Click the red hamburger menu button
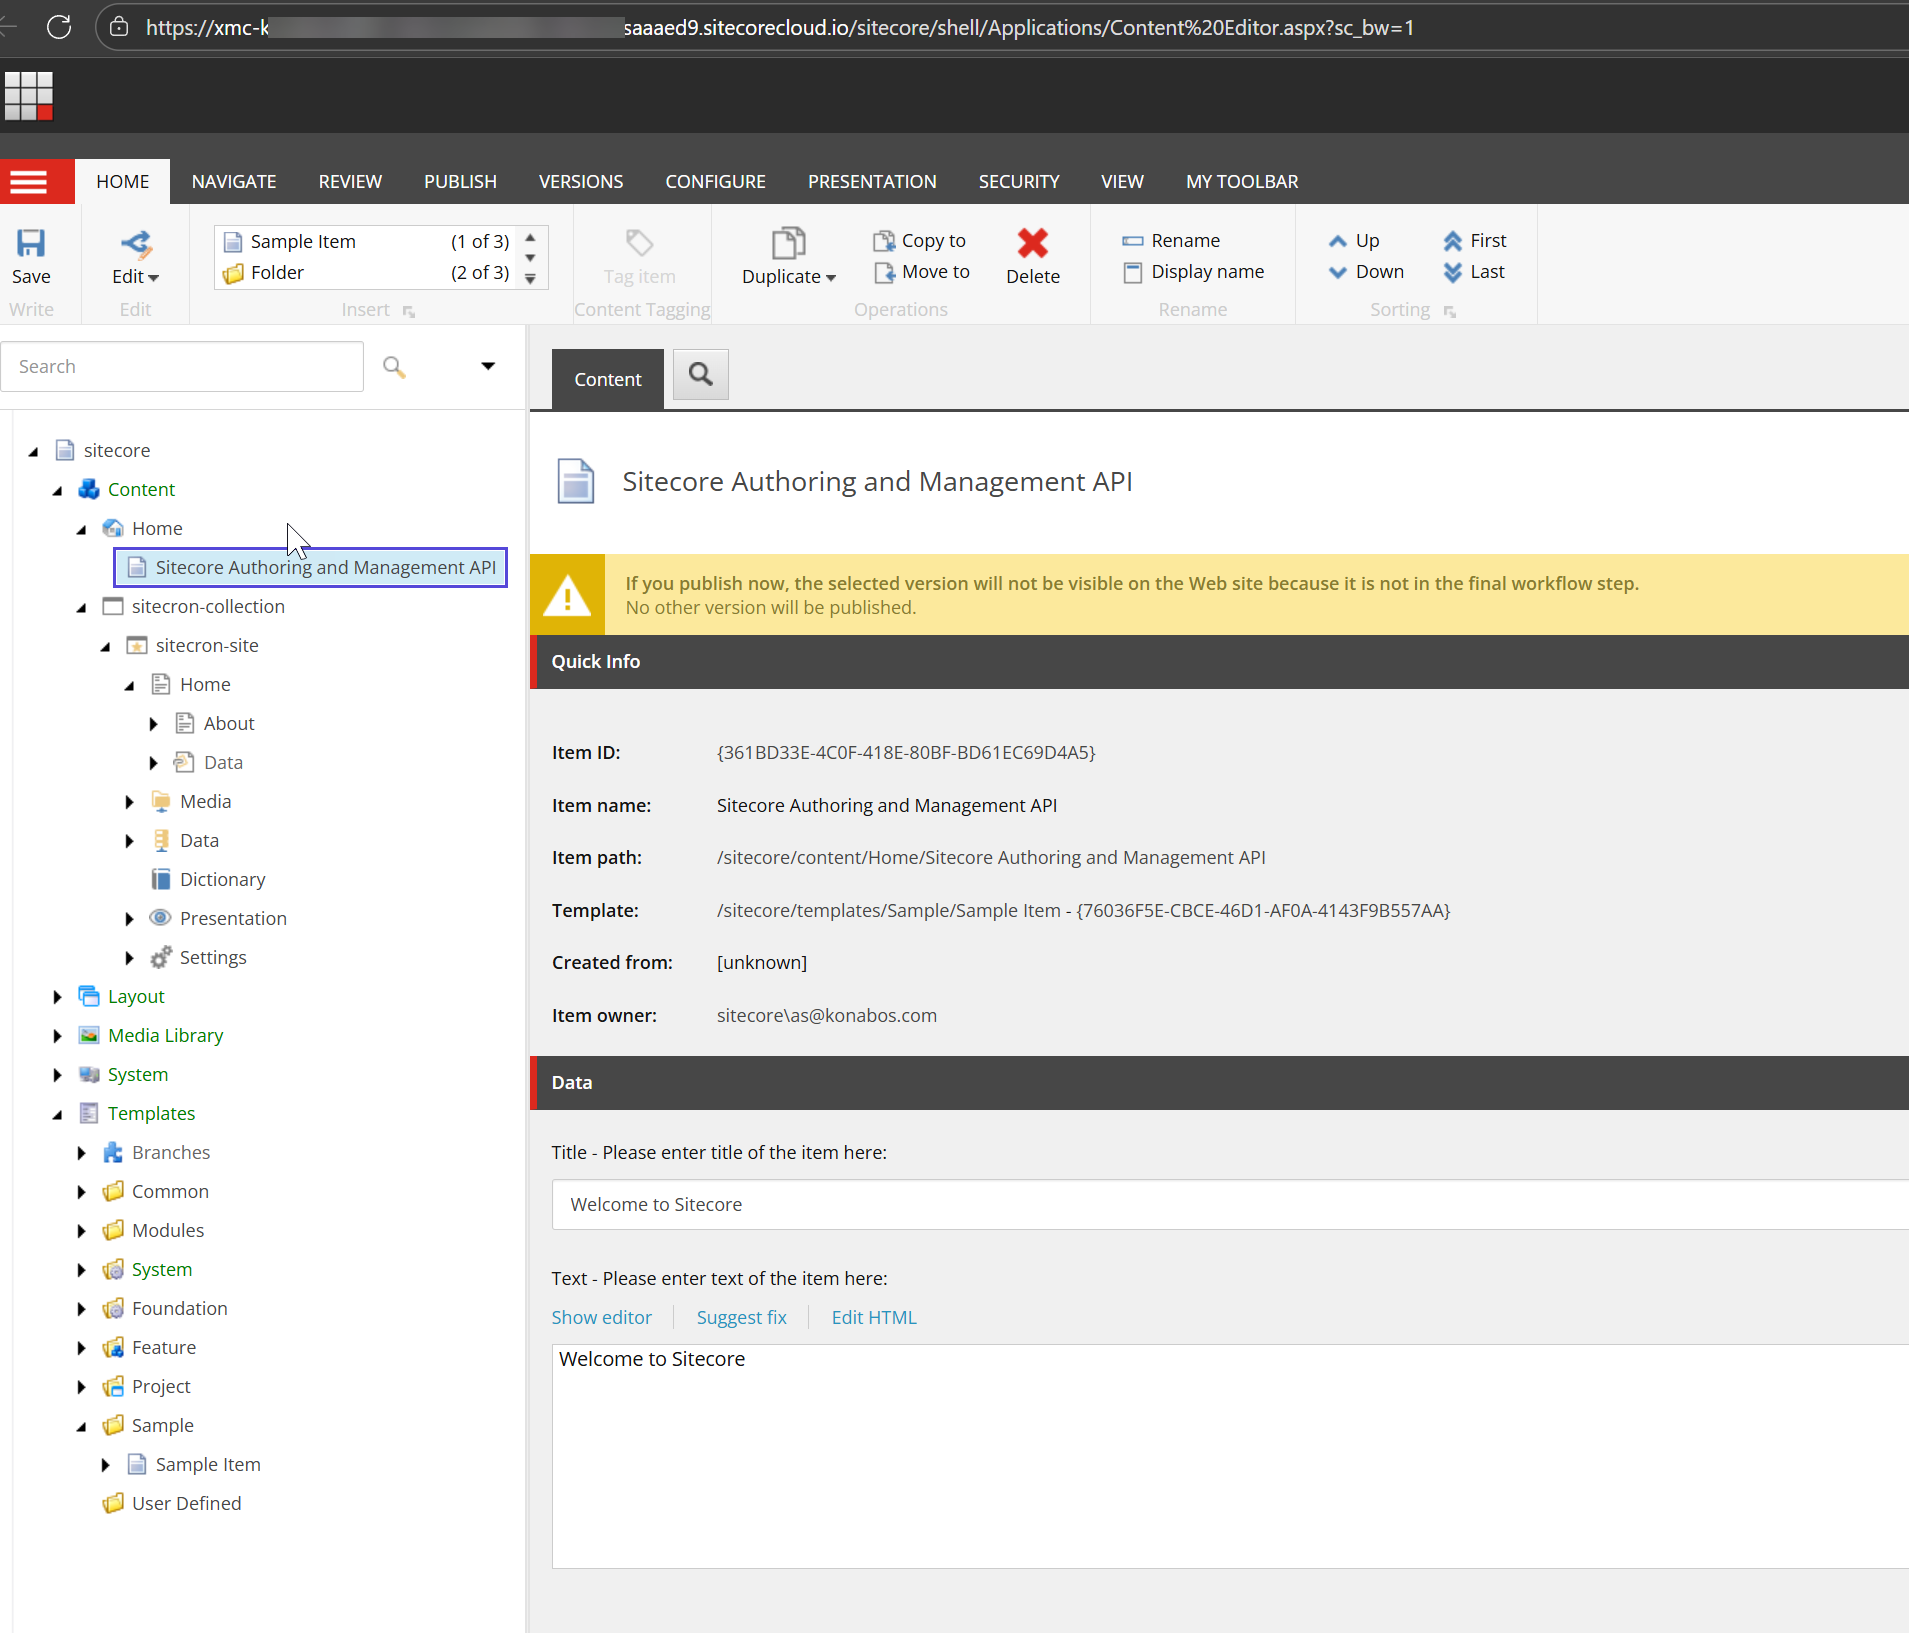1909x1633 pixels. pos(29,182)
